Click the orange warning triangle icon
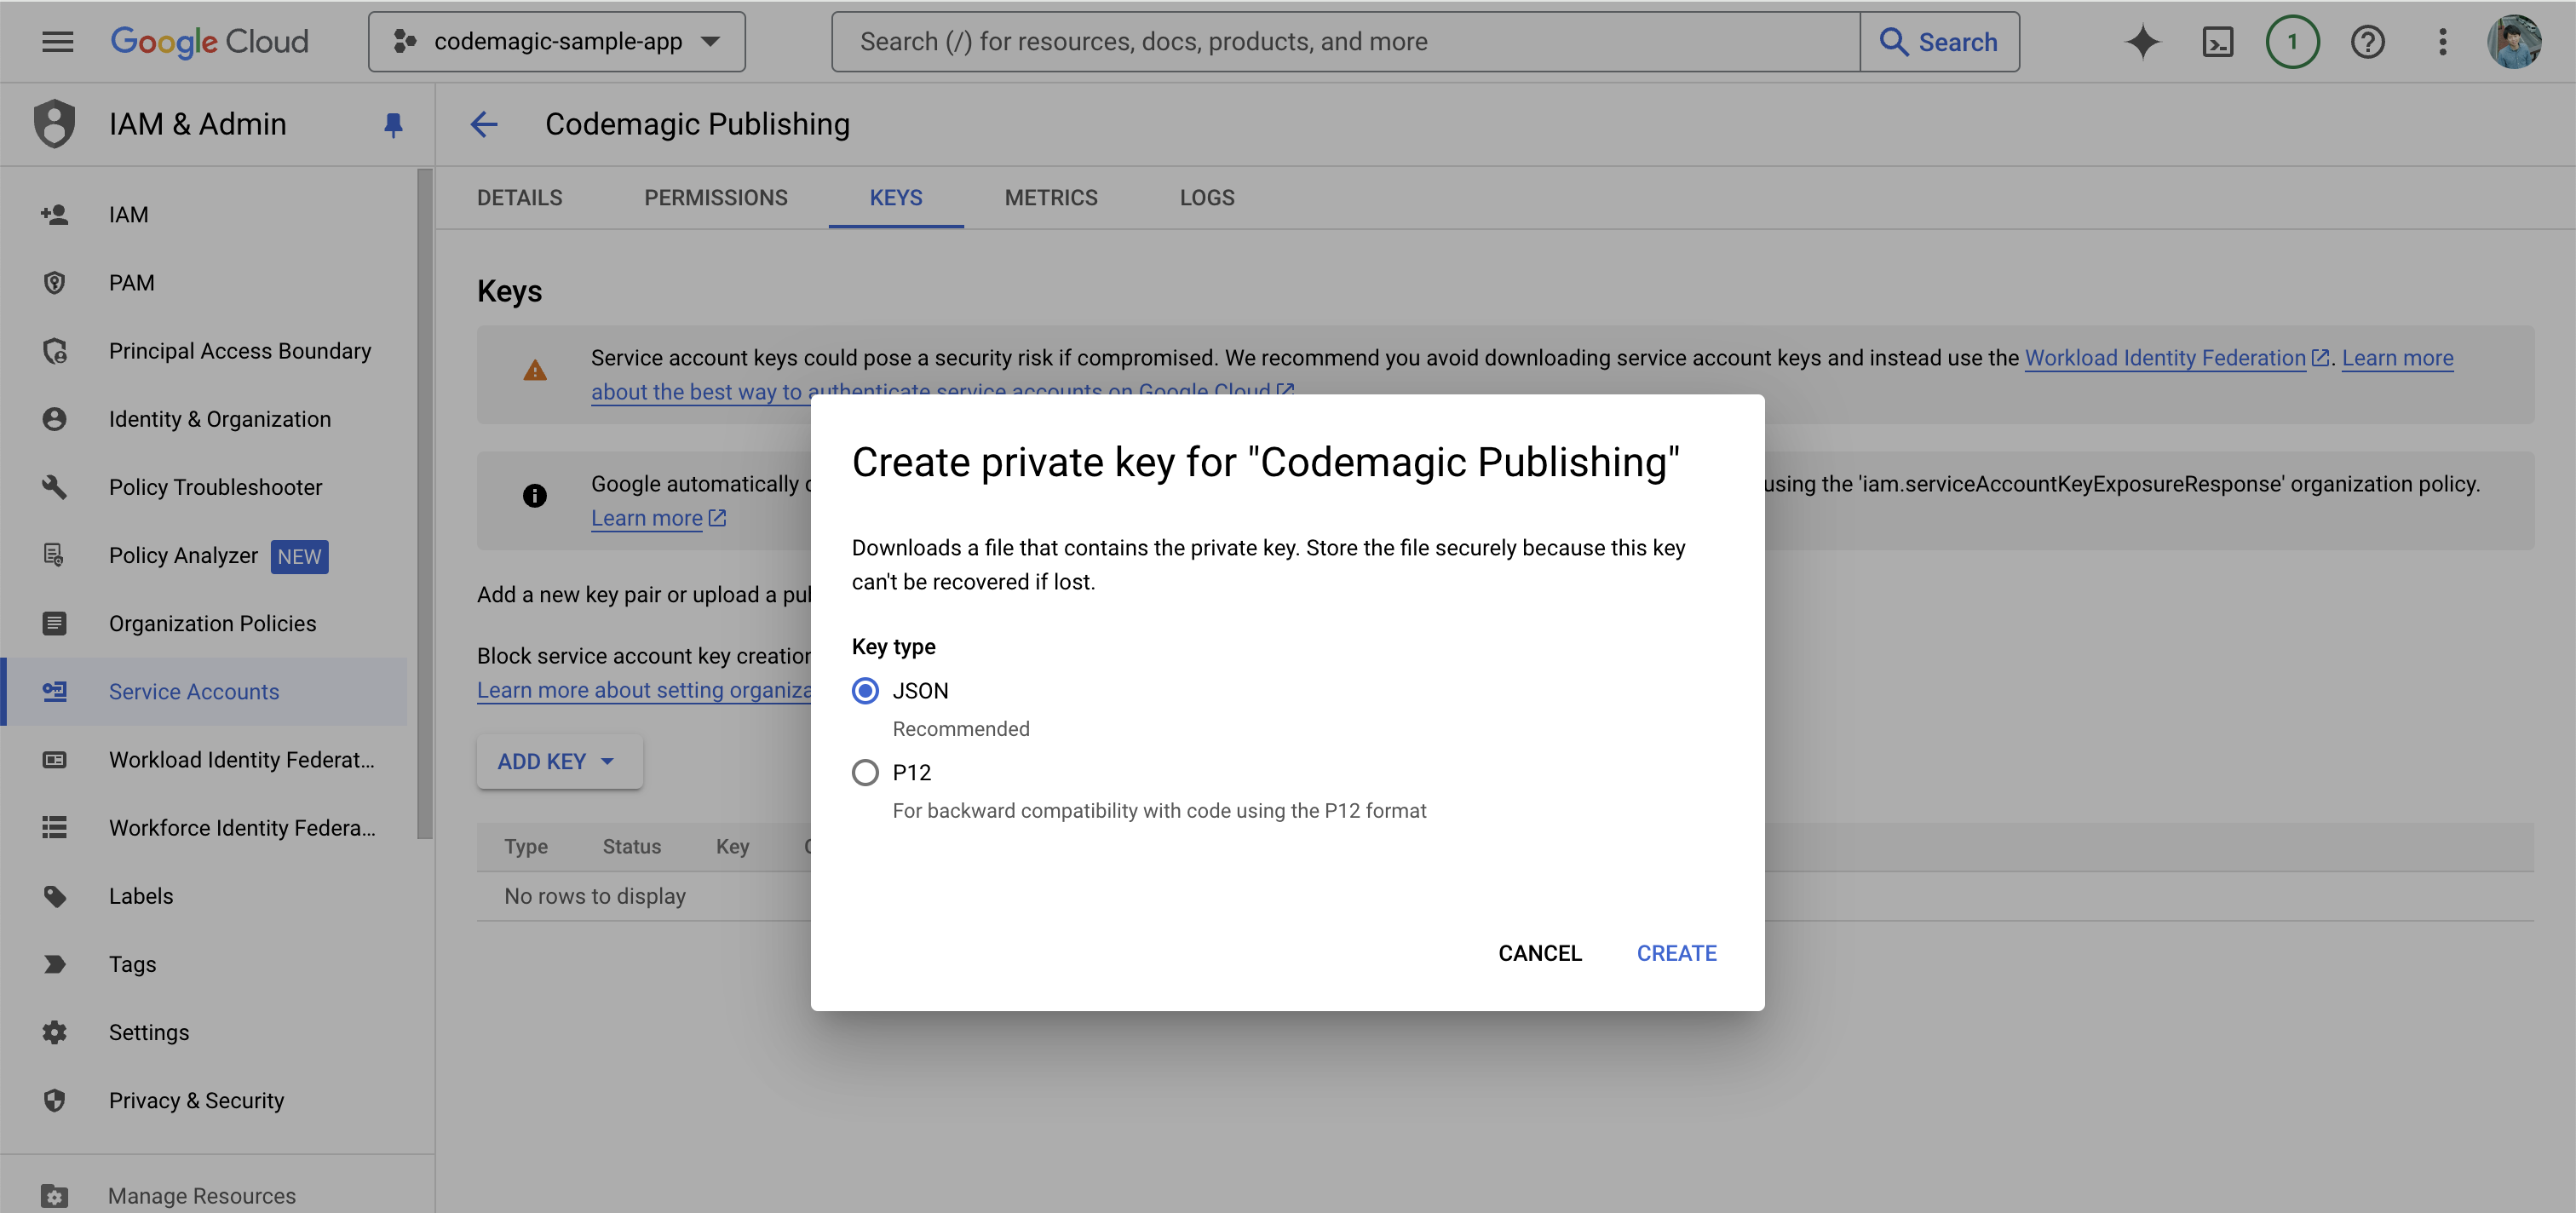Screen dimensions: 2576x1213 (x=535, y=370)
